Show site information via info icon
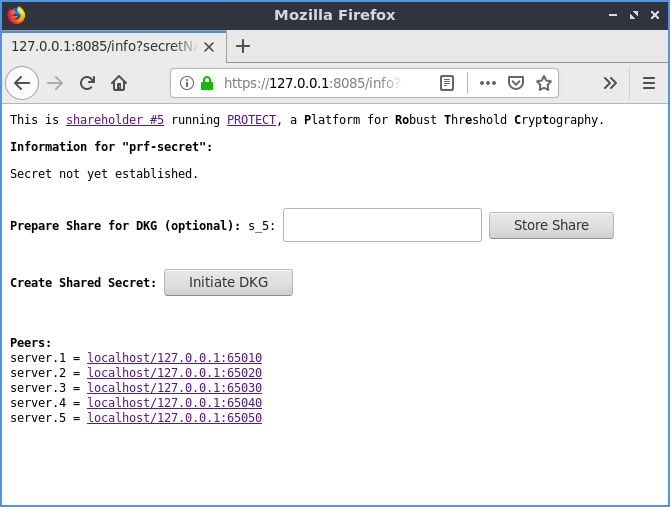Viewport: 670px width, 507px height. [x=187, y=83]
